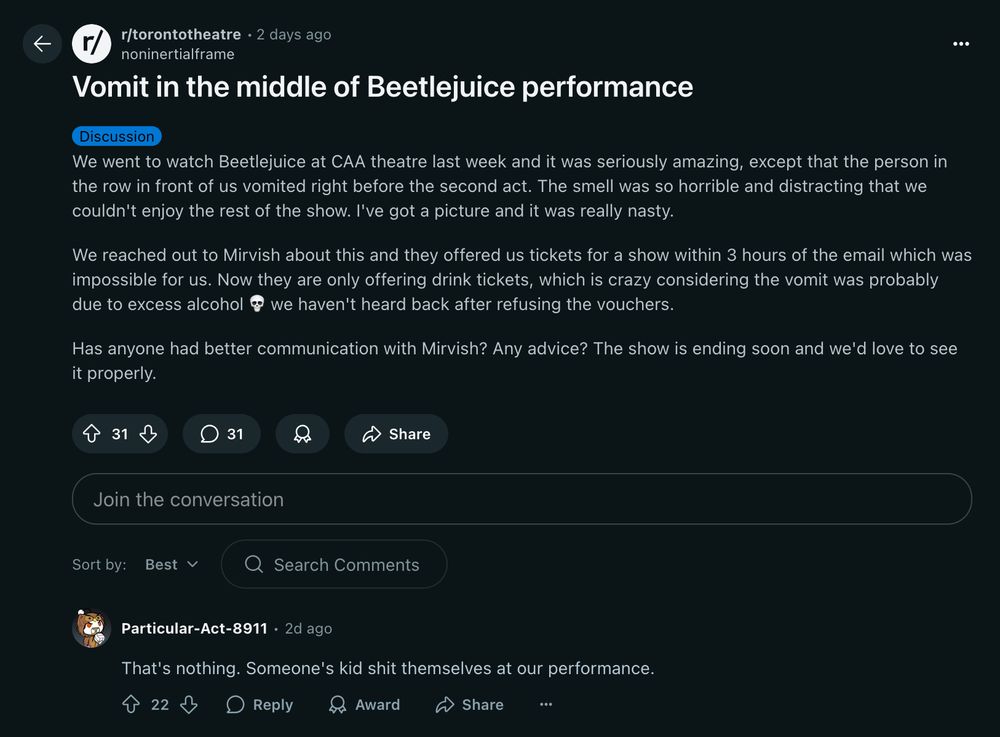The height and width of the screenshot is (737, 1000).
Task: Downvote the Beetlejuice vomit post
Action: point(148,434)
